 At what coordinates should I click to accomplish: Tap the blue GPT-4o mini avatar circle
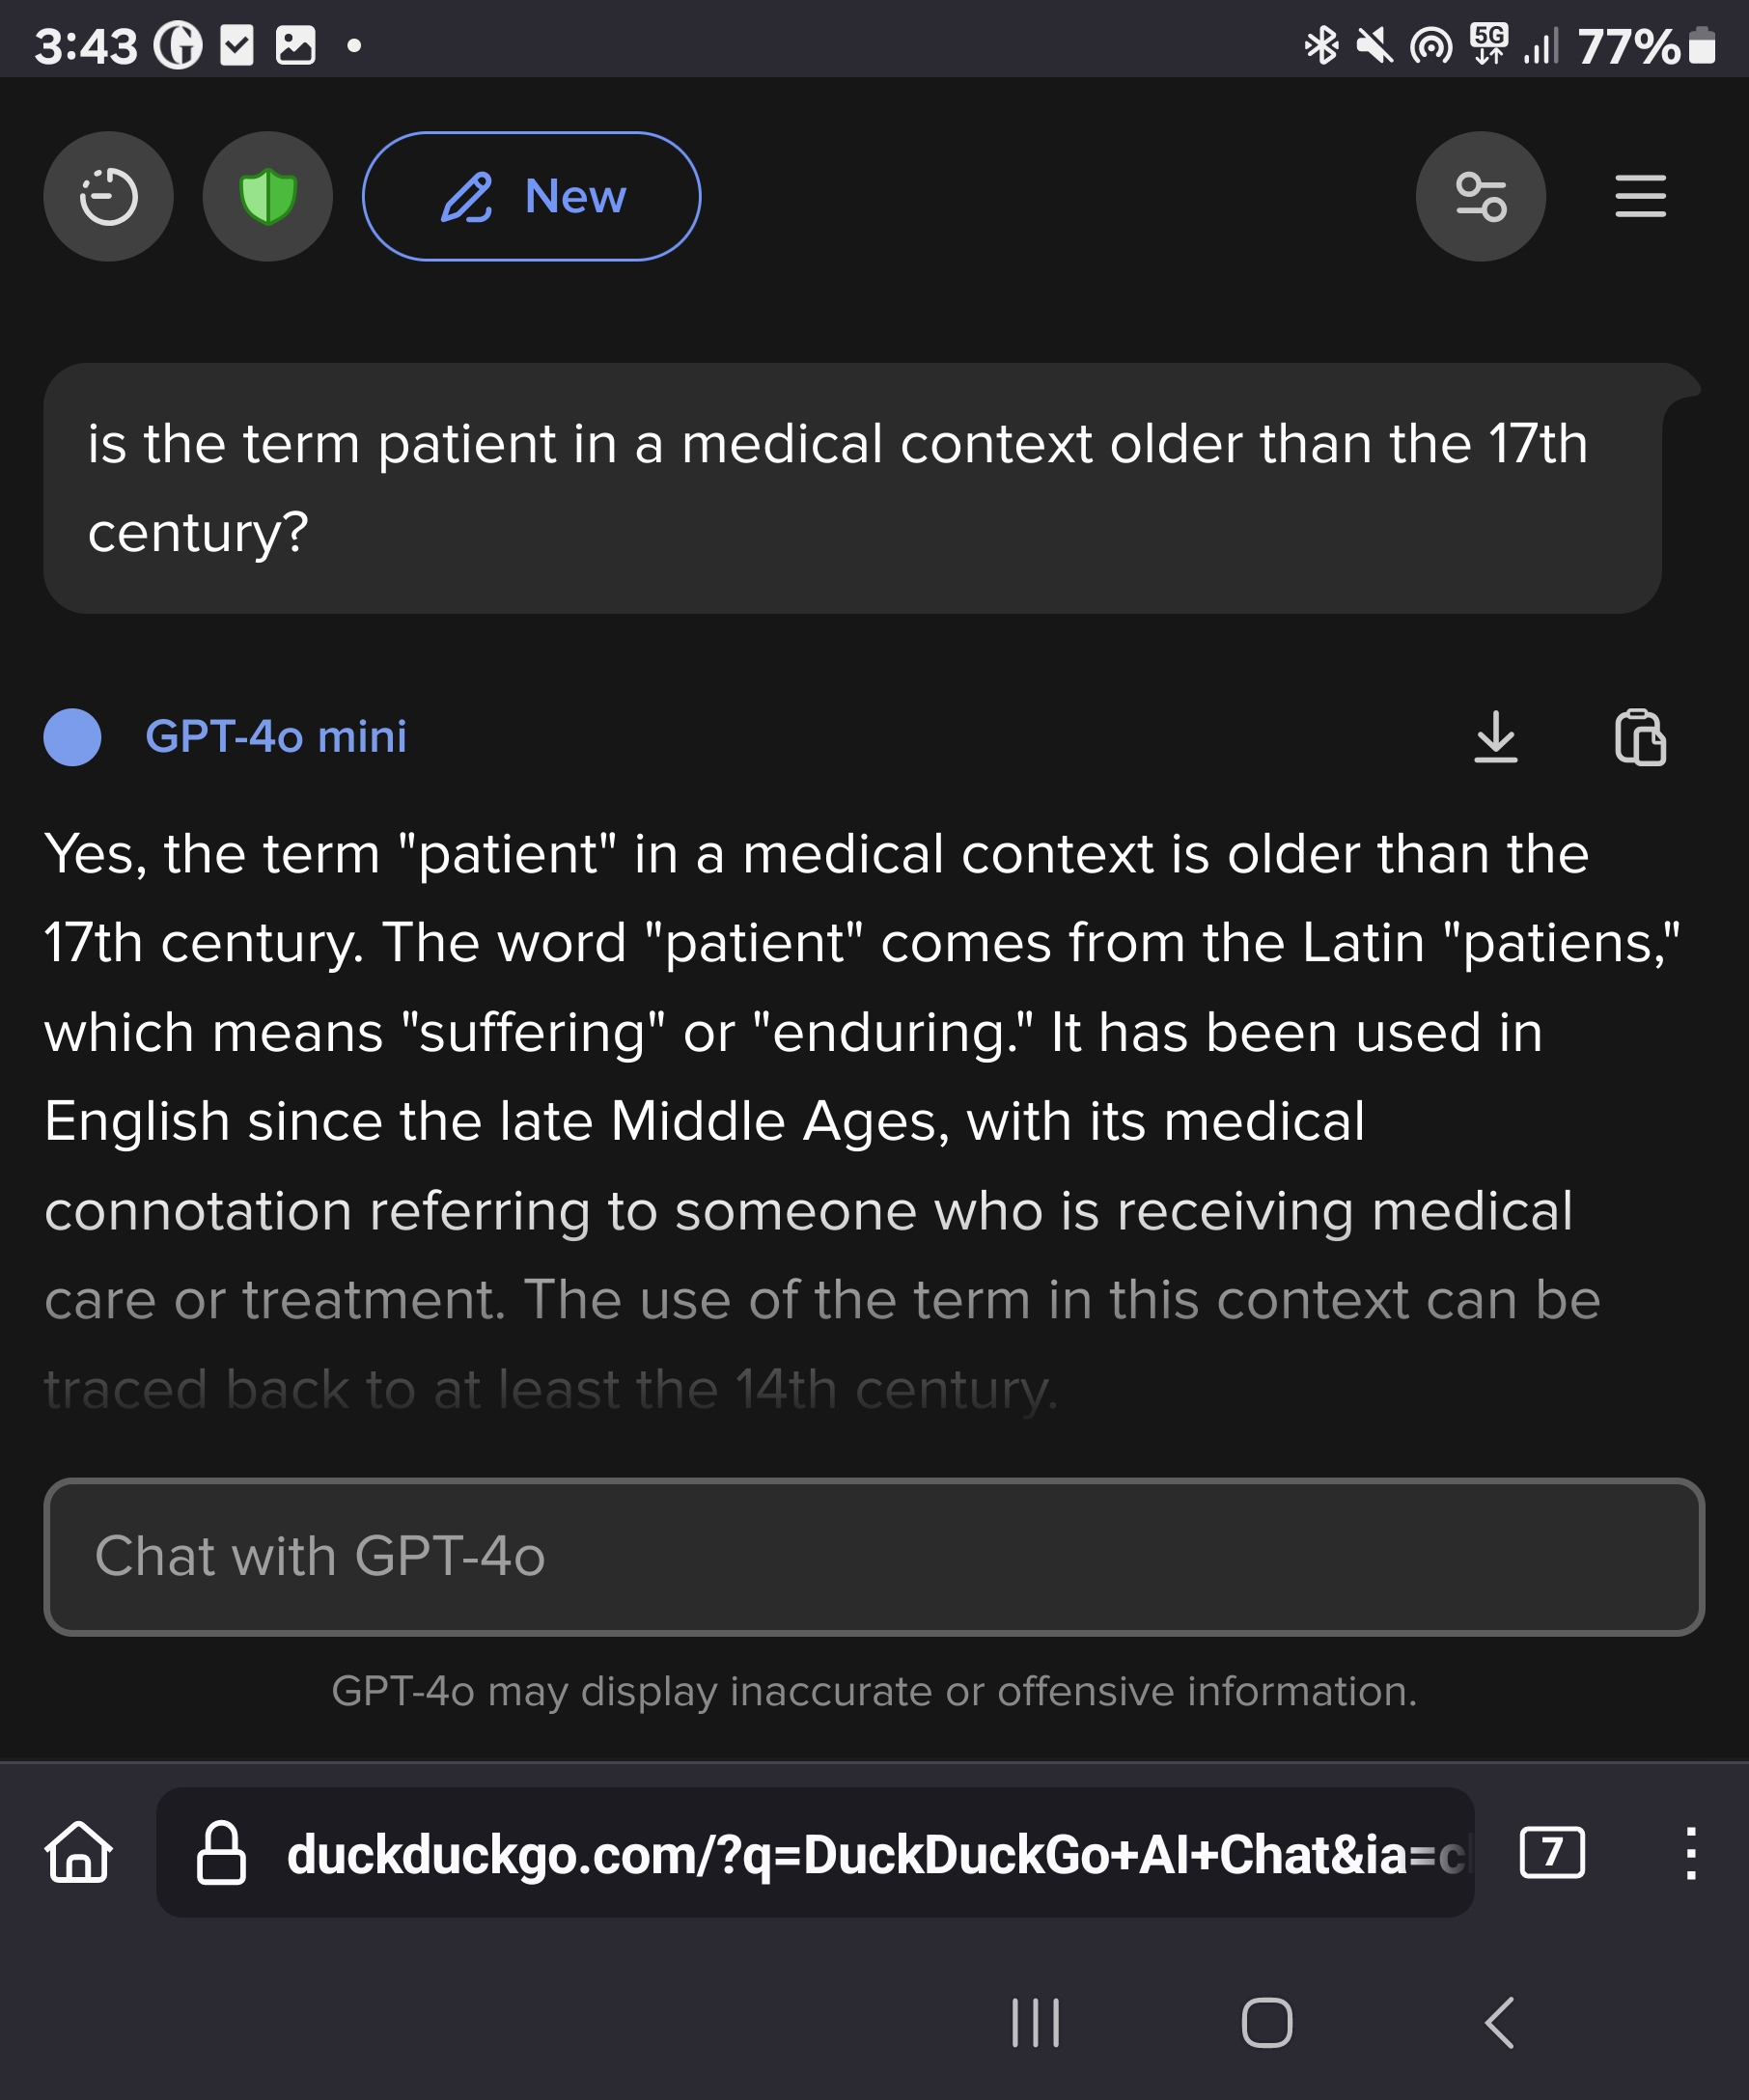[72, 737]
